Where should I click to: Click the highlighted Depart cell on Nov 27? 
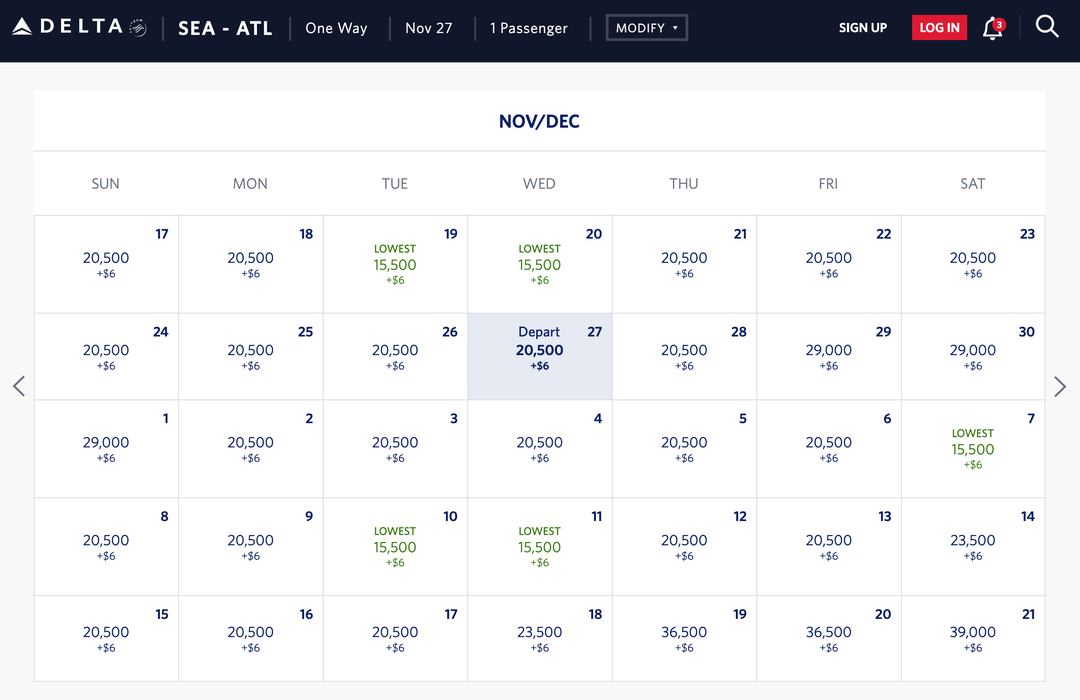(539, 355)
